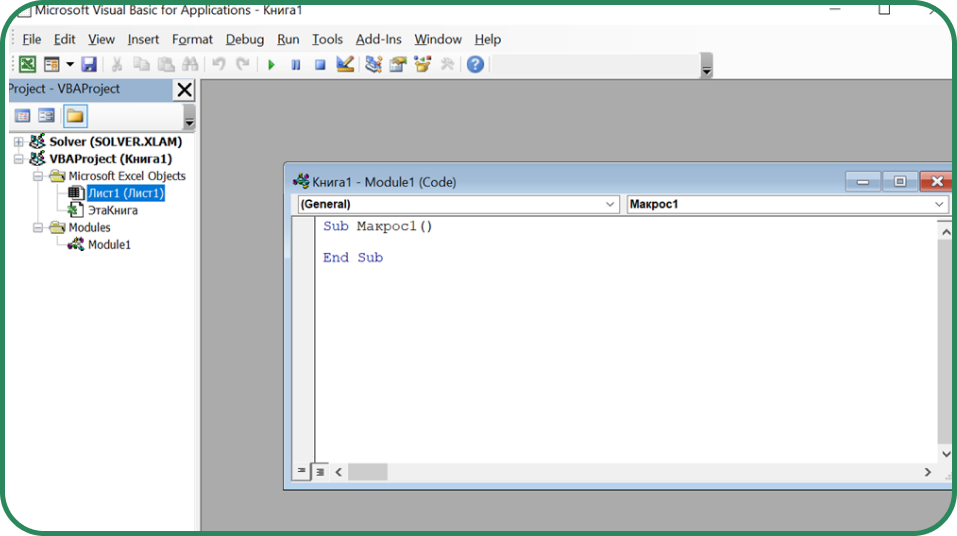This screenshot has height=536, width=957.
Task: Save the workbook with the floppy icon
Action: [x=89, y=64]
